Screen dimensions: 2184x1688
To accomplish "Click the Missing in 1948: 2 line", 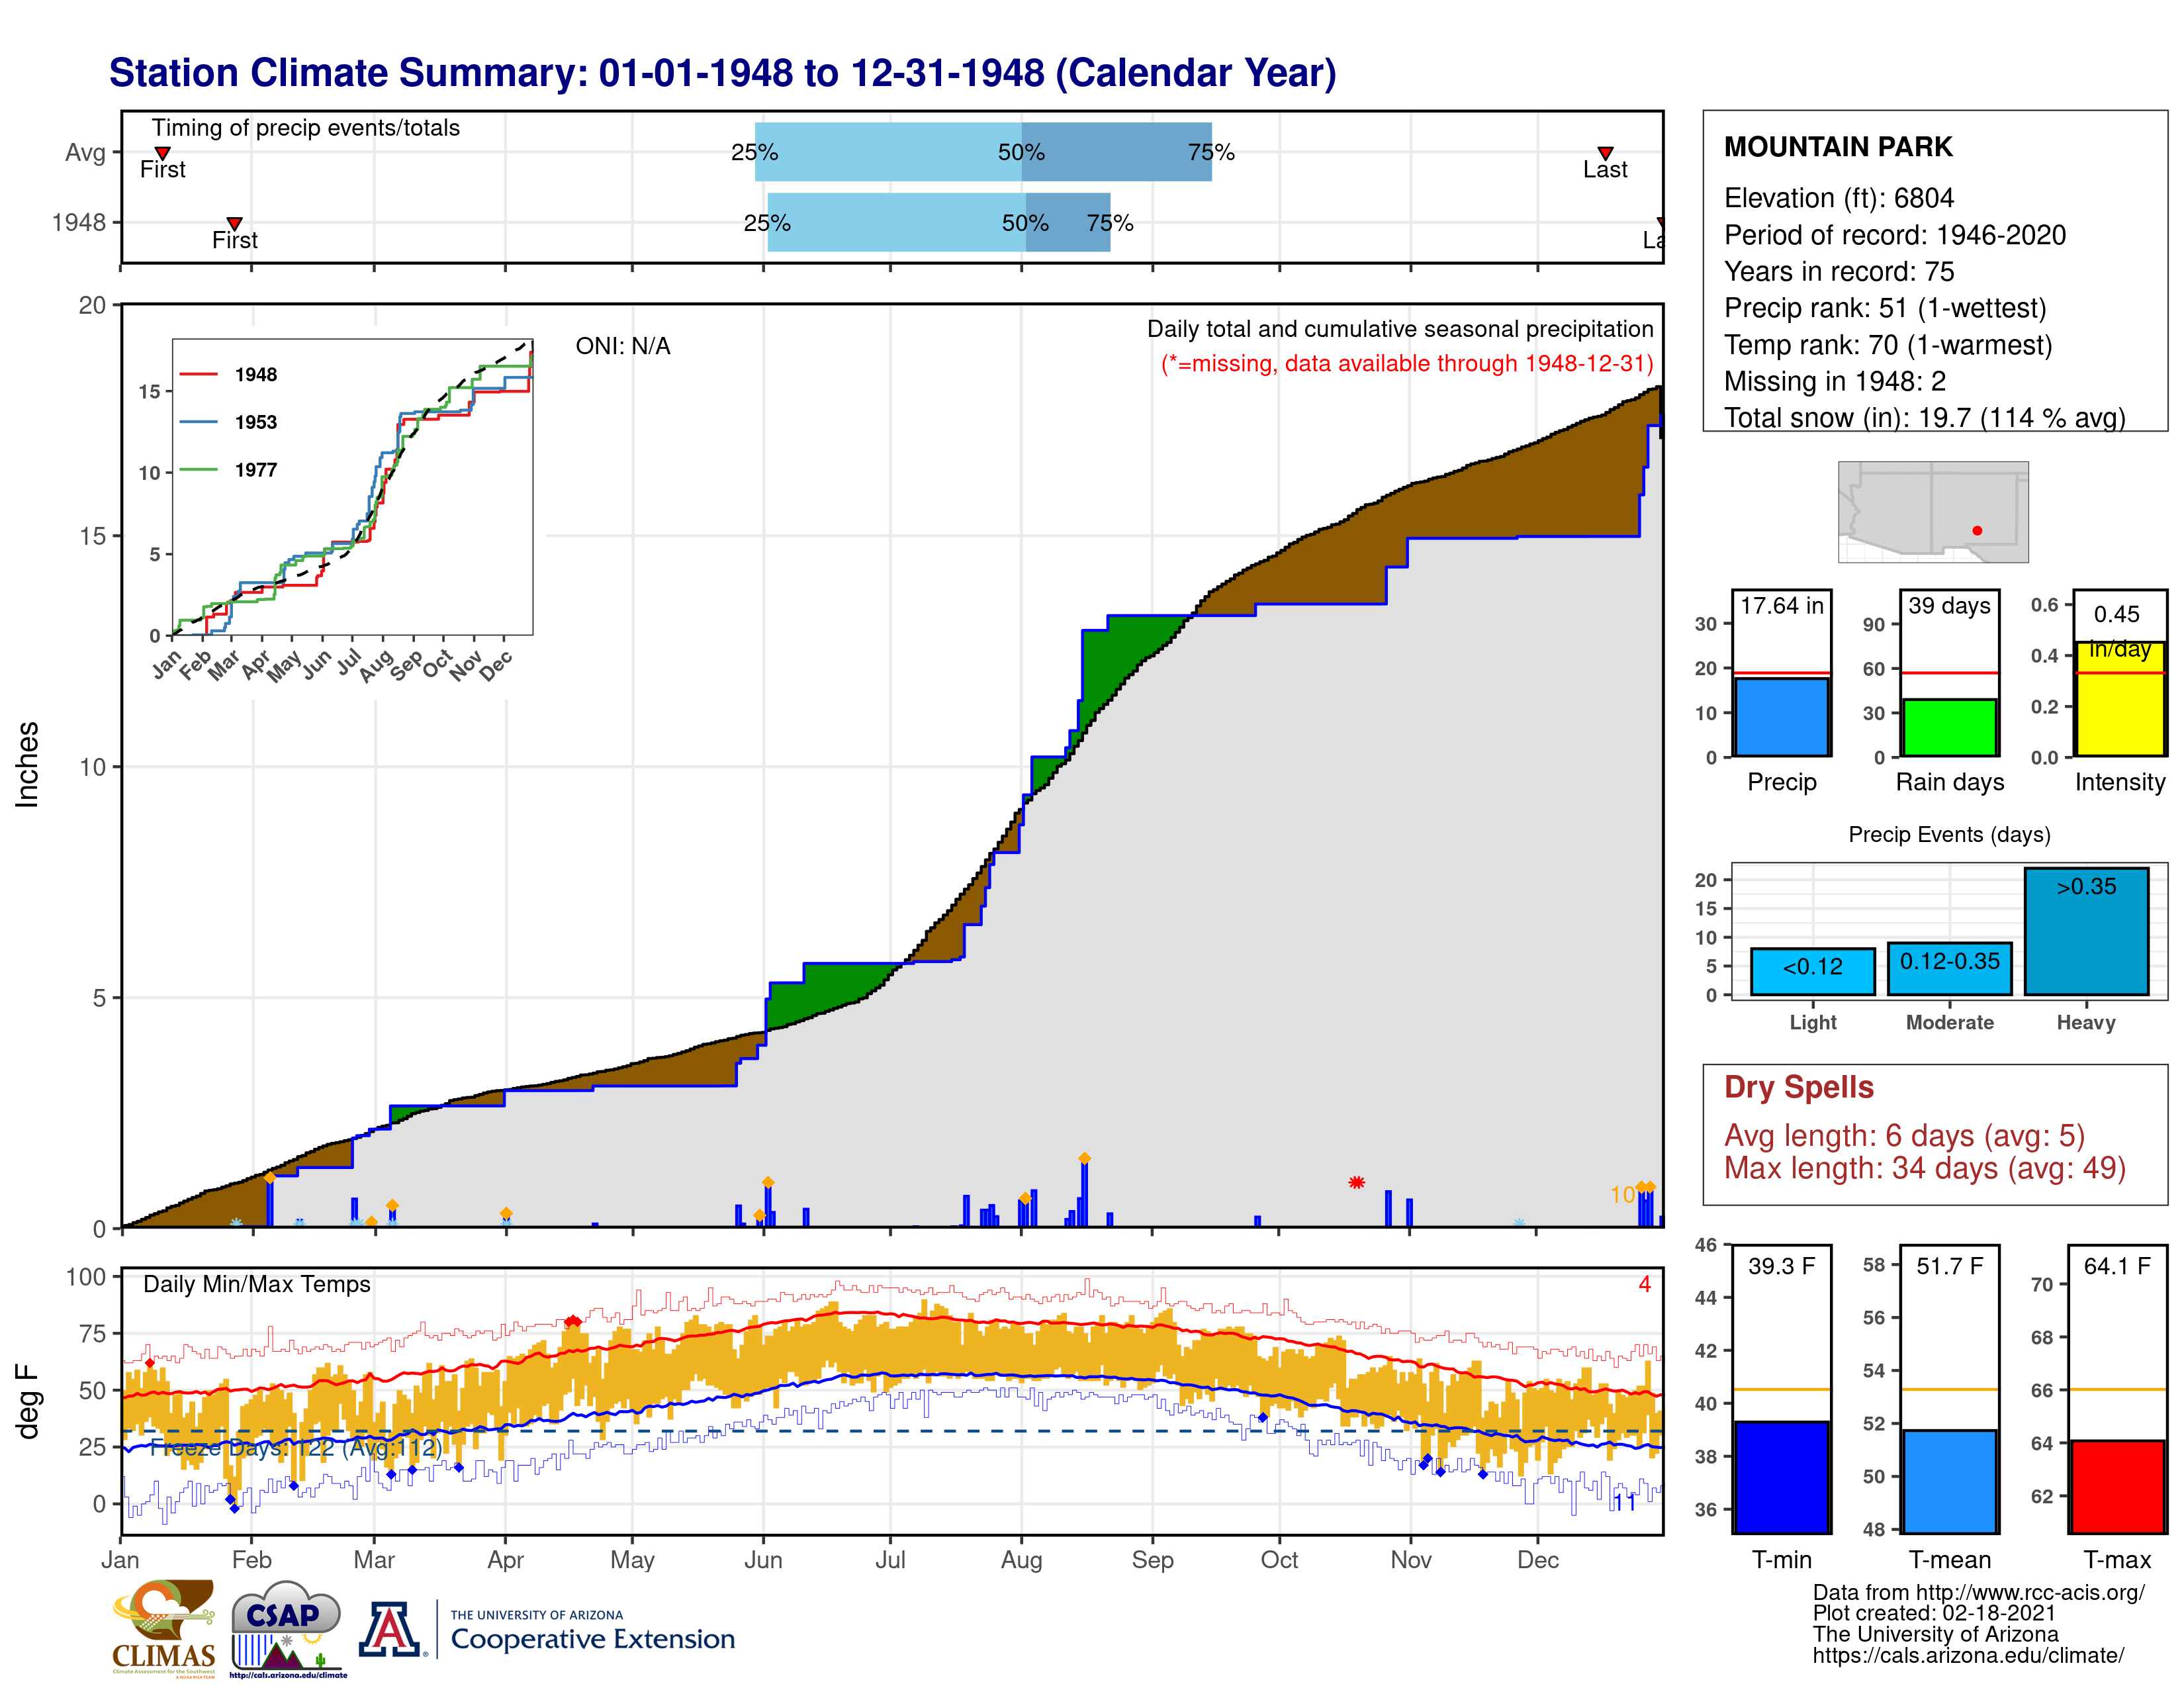I will tap(1835, 381).
